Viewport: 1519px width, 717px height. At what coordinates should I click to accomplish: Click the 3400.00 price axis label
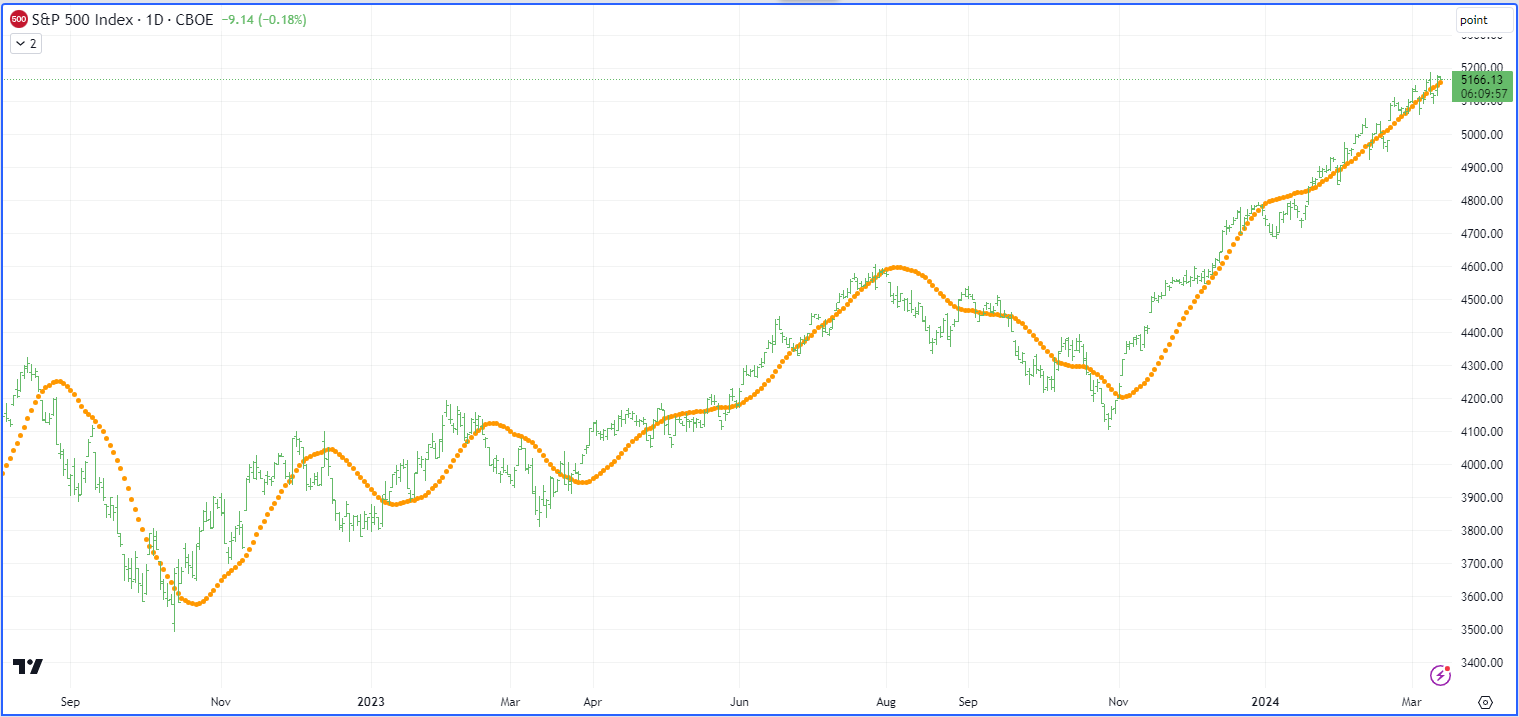tap(1483, 663)
